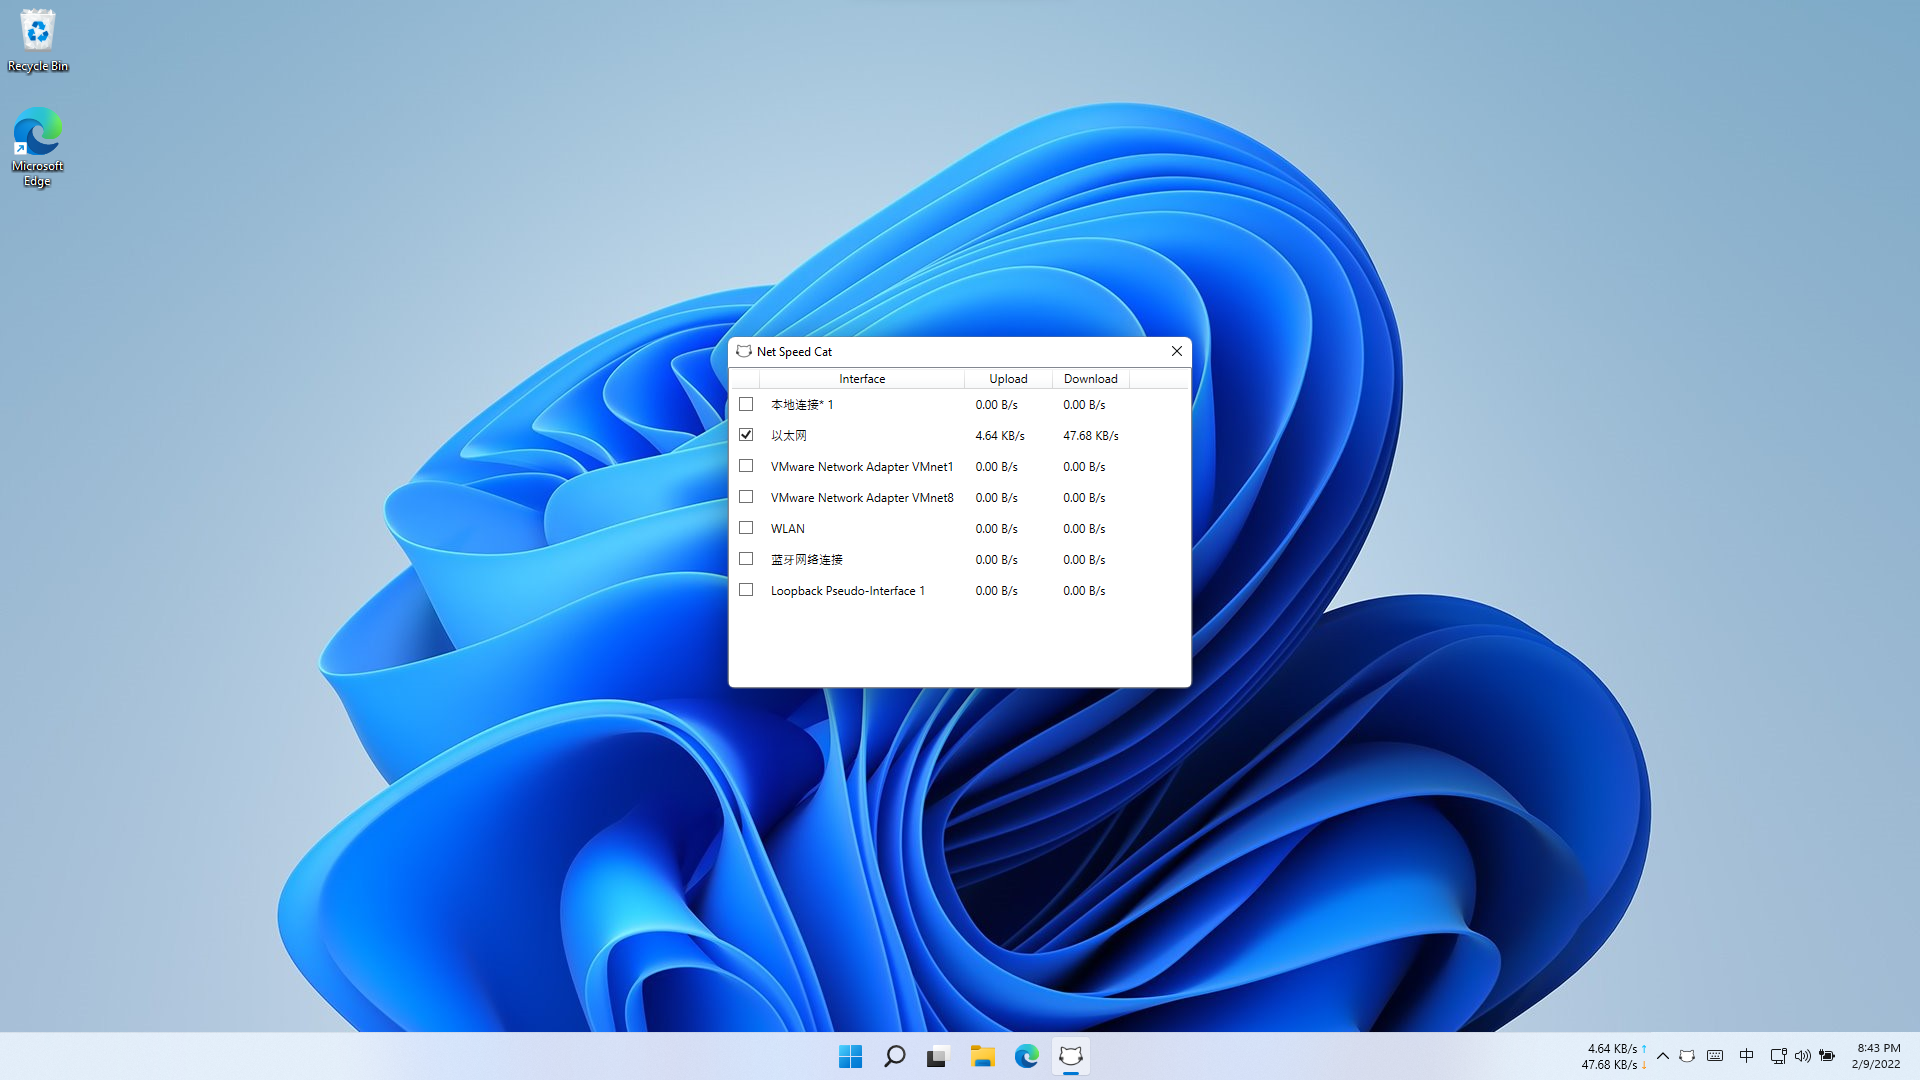Enable the WLAN interface checkbox
The height and width of the screenshot is (1080, 1920).
[746, 528]
